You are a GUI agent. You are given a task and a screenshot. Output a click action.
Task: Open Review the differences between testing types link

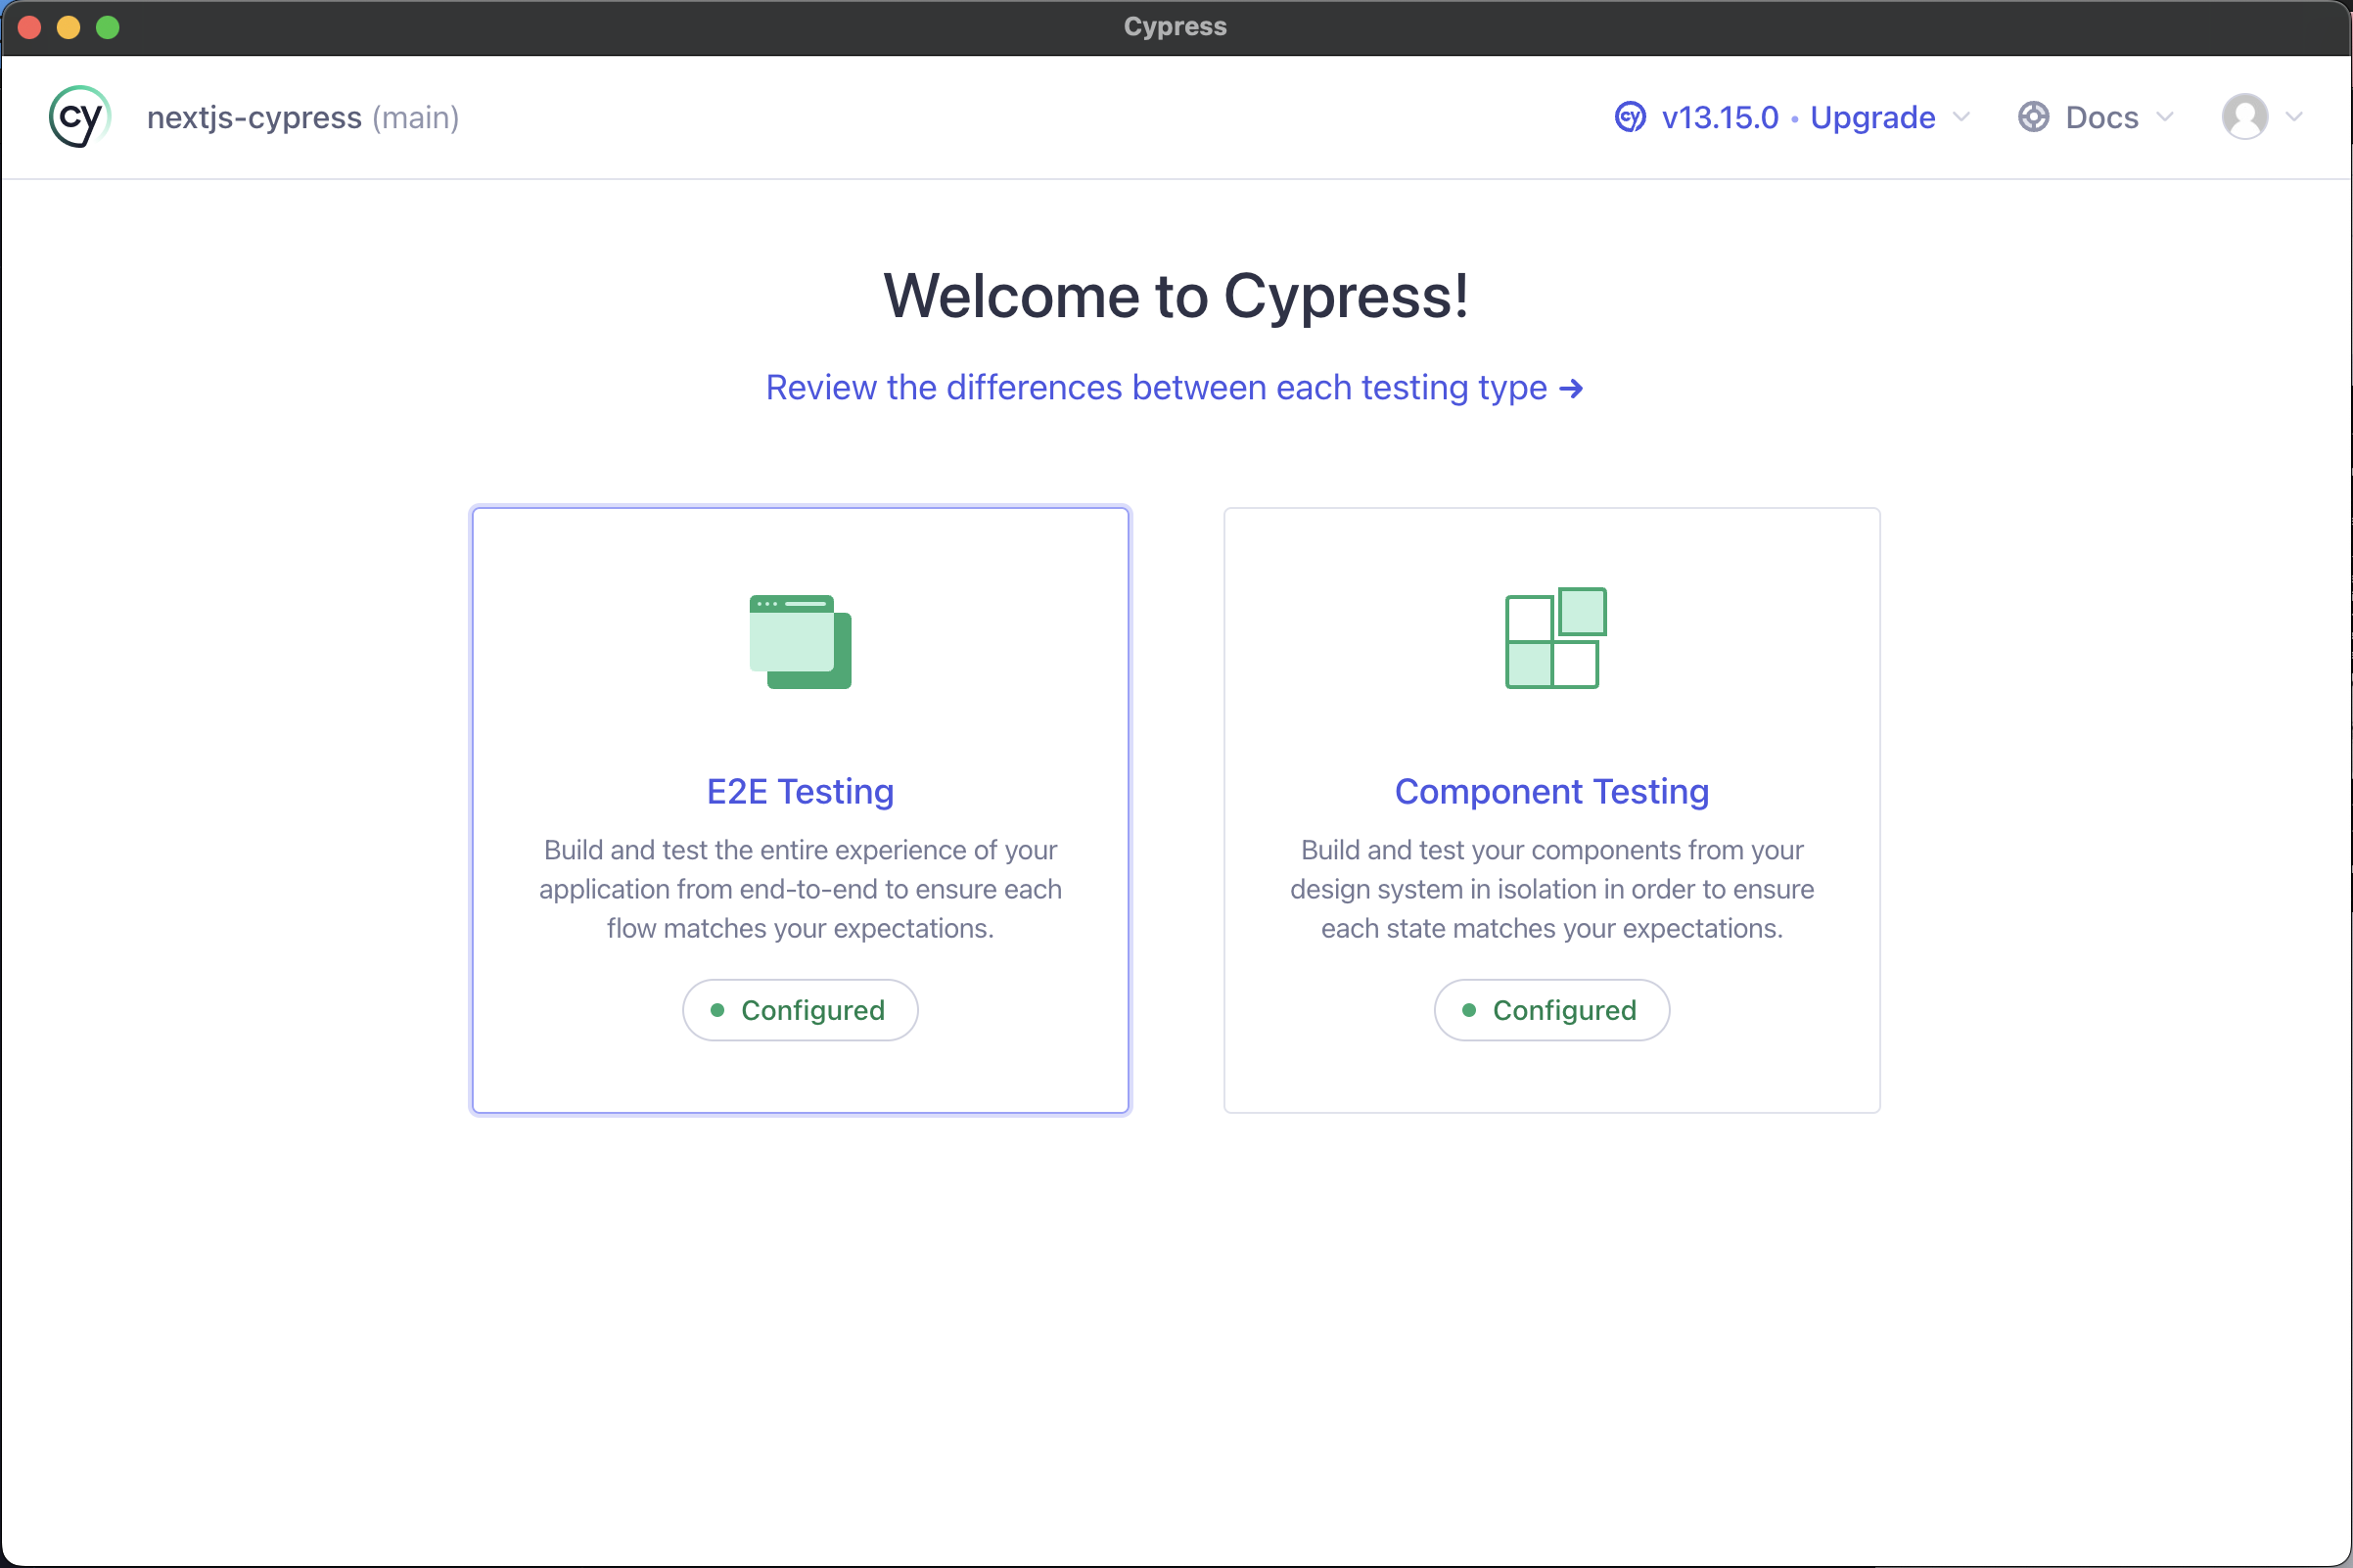click(x=1174, y=387)
